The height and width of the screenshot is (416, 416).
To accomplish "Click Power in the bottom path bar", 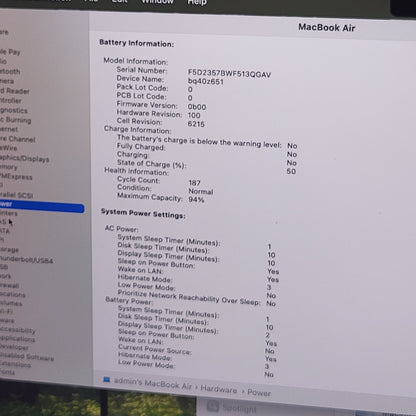I will 259,393.
